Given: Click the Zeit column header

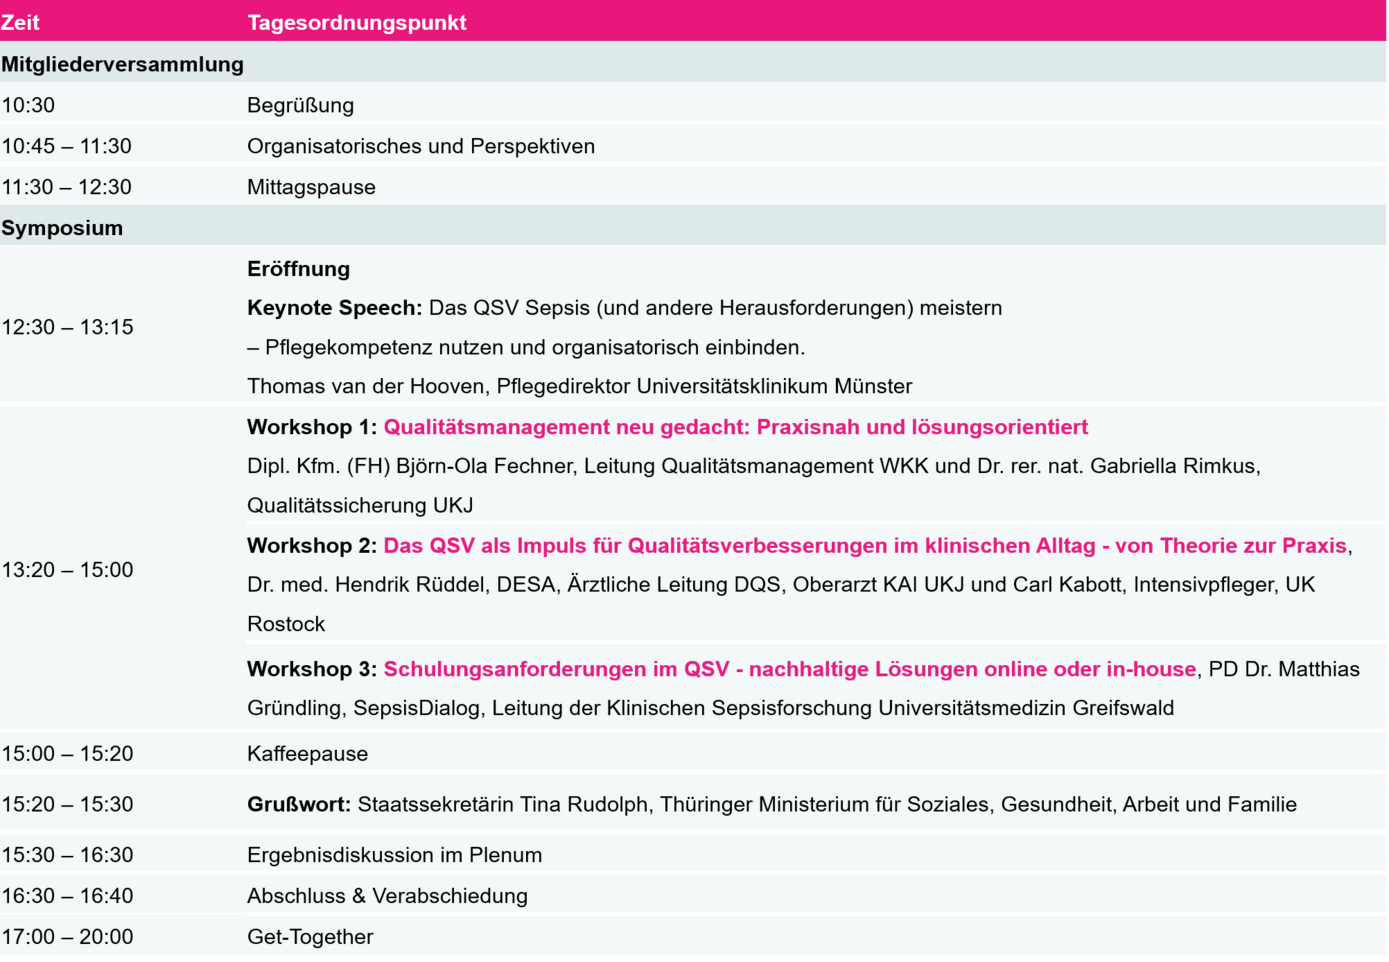Looking at the screenshot, I should (21, 22).
